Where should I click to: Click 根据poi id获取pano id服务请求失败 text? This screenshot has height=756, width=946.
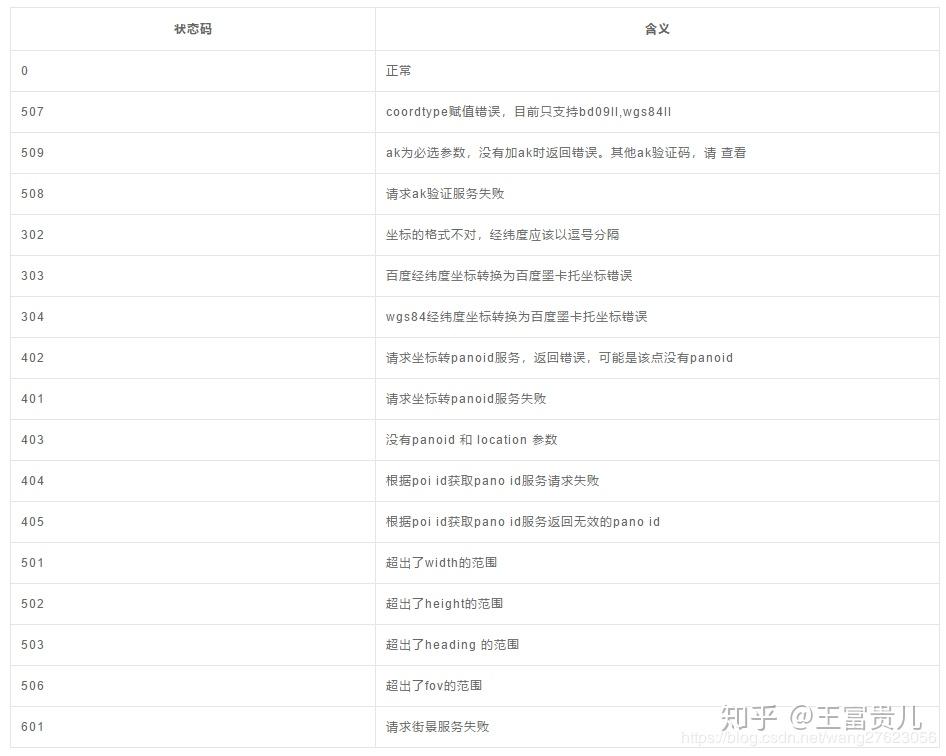(x=492, y=481)
